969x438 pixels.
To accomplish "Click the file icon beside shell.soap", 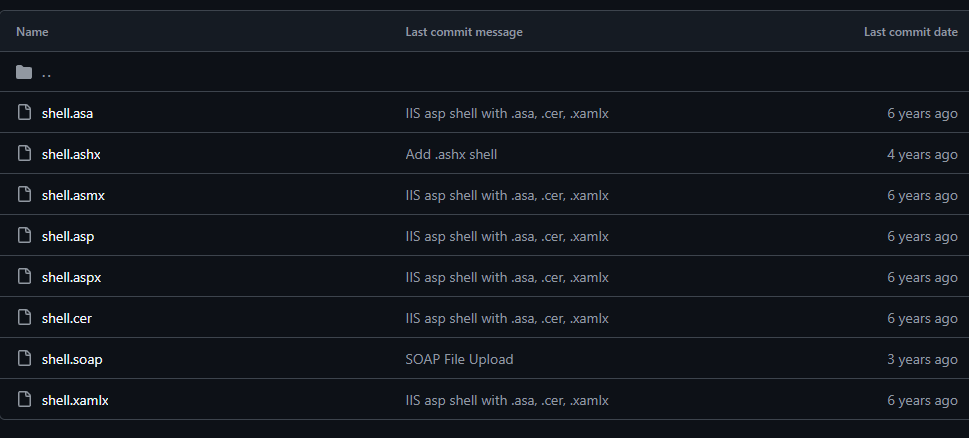I will tap(24, 358).
